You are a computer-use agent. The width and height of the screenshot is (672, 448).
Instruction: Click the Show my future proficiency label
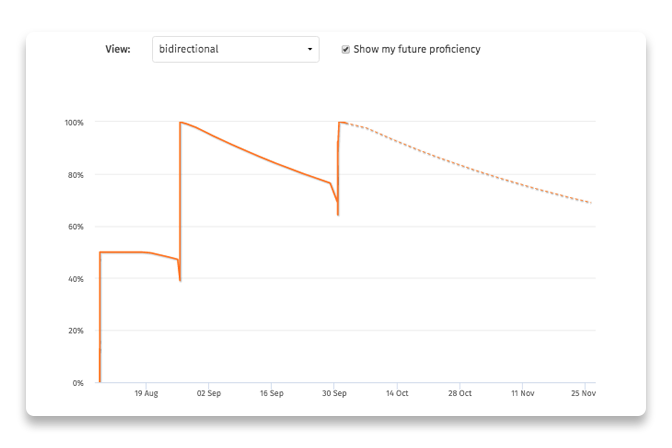[417, 49]
